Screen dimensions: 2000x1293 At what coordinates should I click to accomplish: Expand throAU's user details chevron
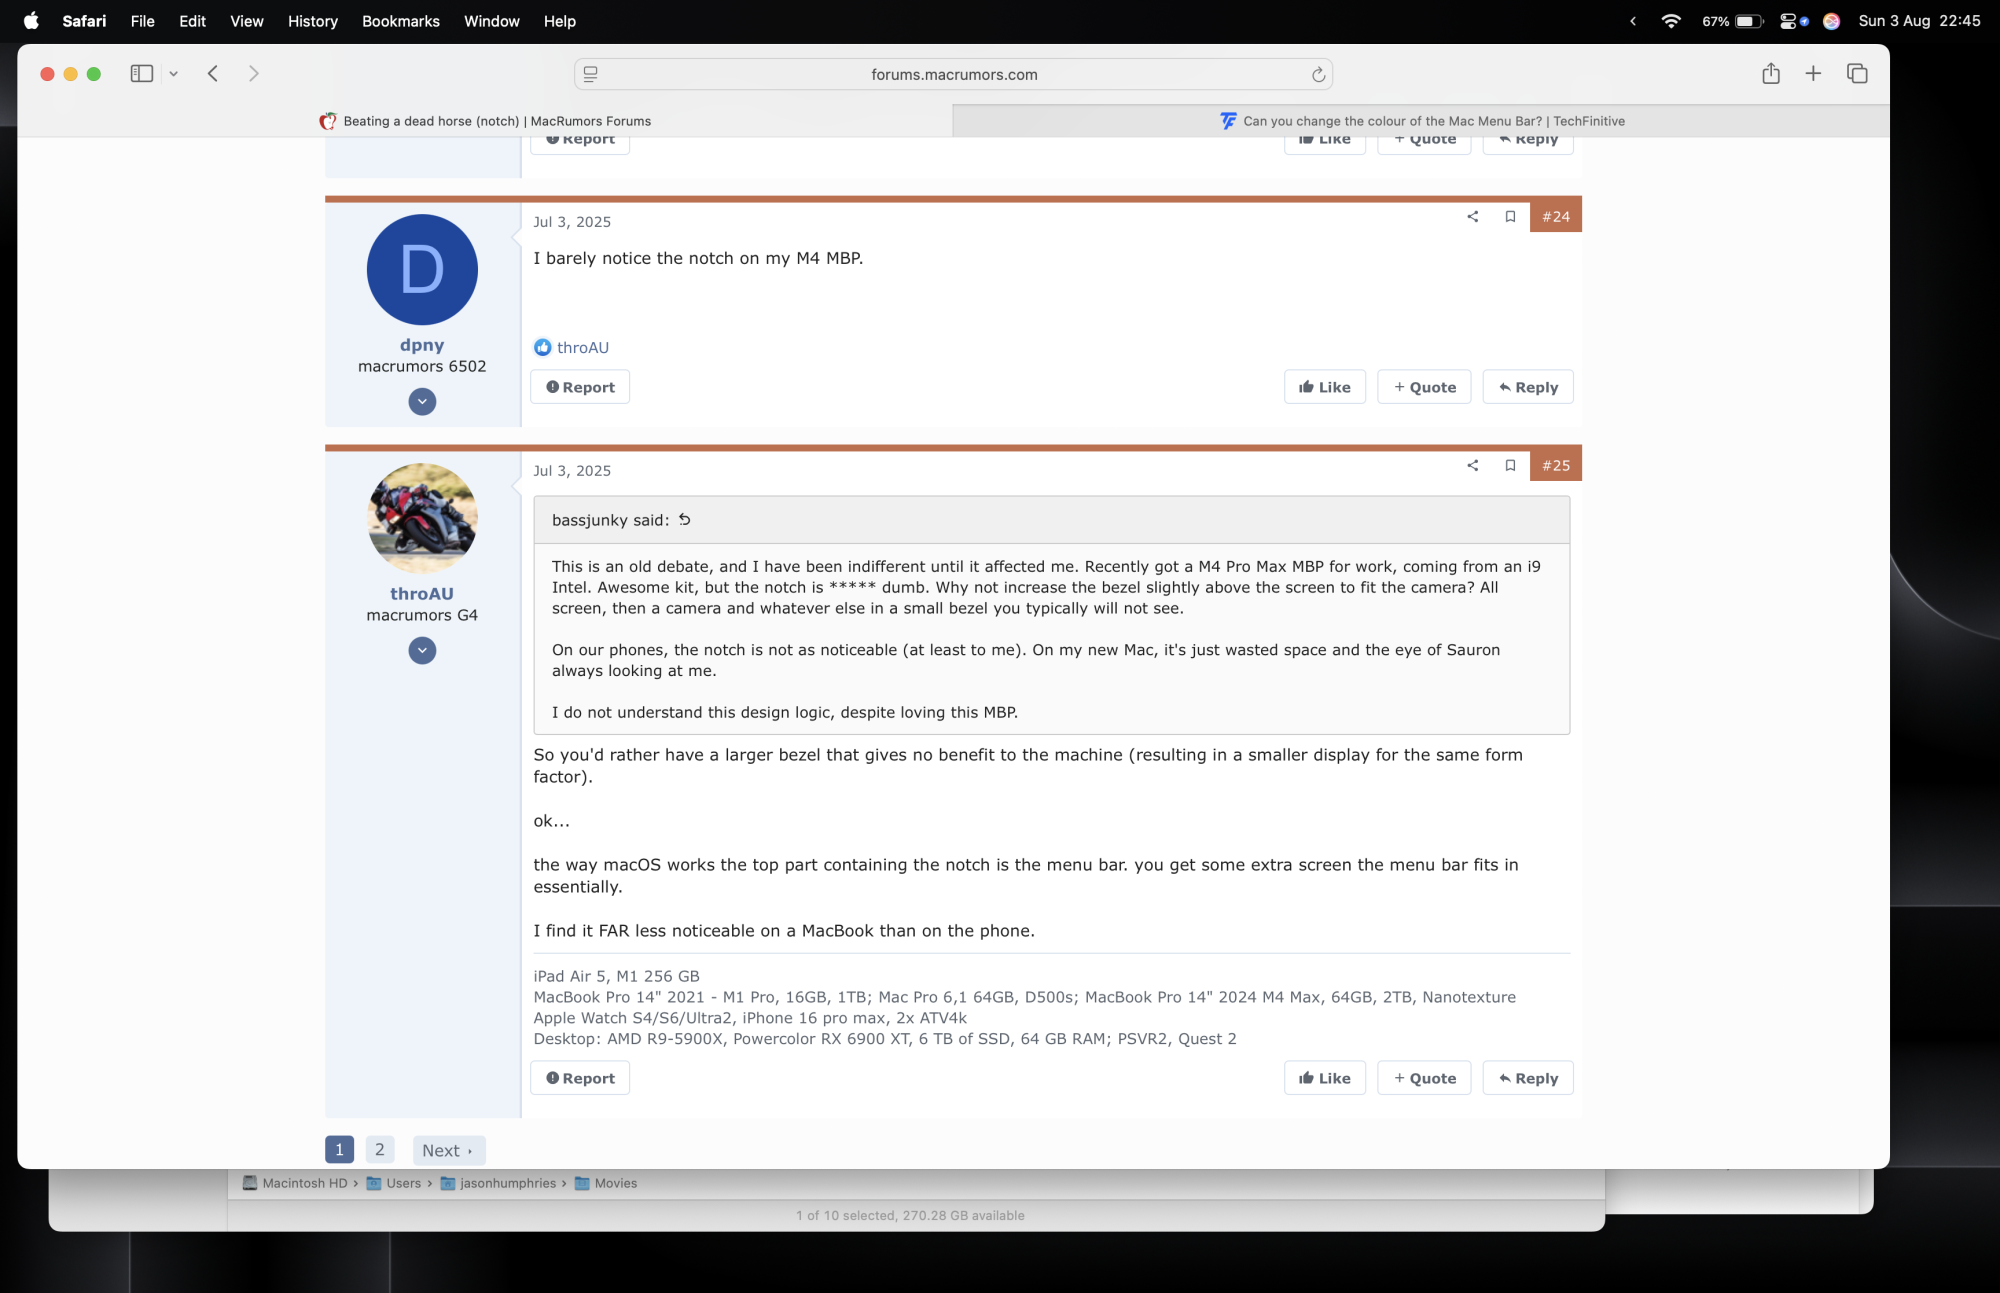[422, 651]
